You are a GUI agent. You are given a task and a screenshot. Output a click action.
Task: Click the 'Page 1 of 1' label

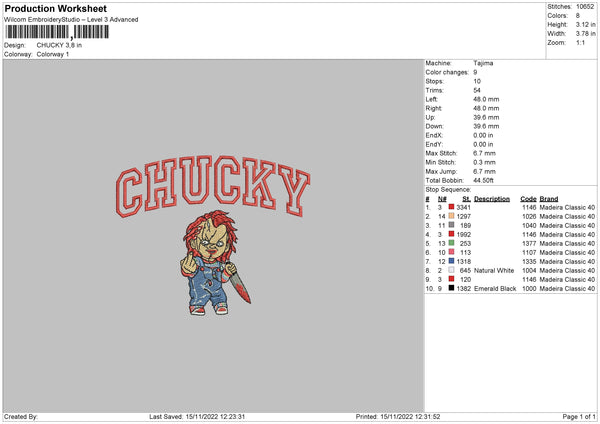[x=579, y=417]
